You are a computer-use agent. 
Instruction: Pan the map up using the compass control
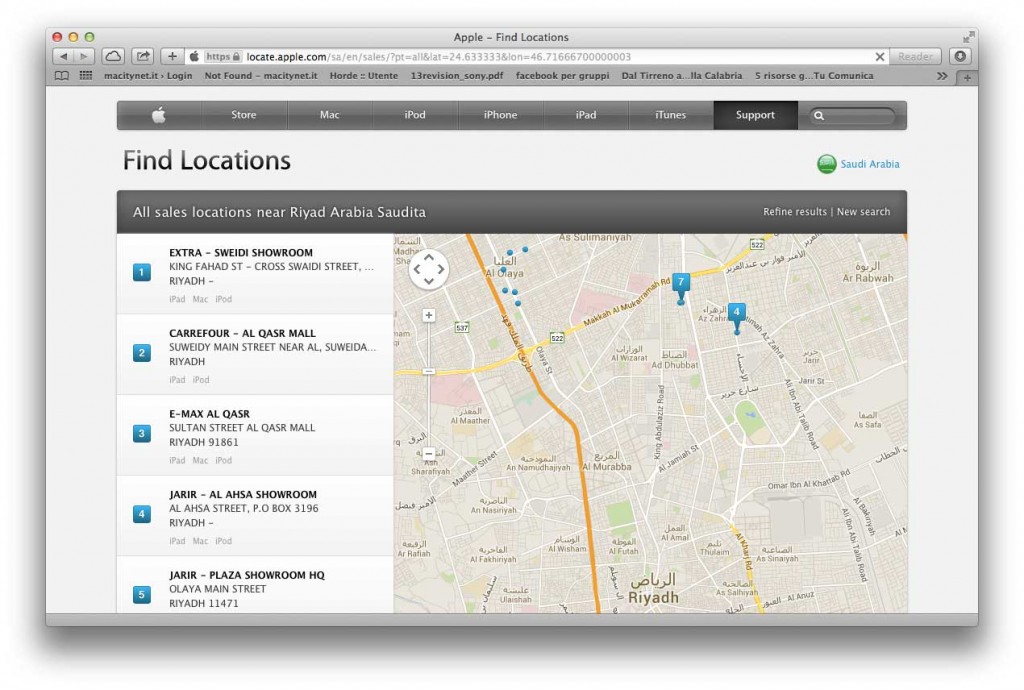click(x=428, y=256)
